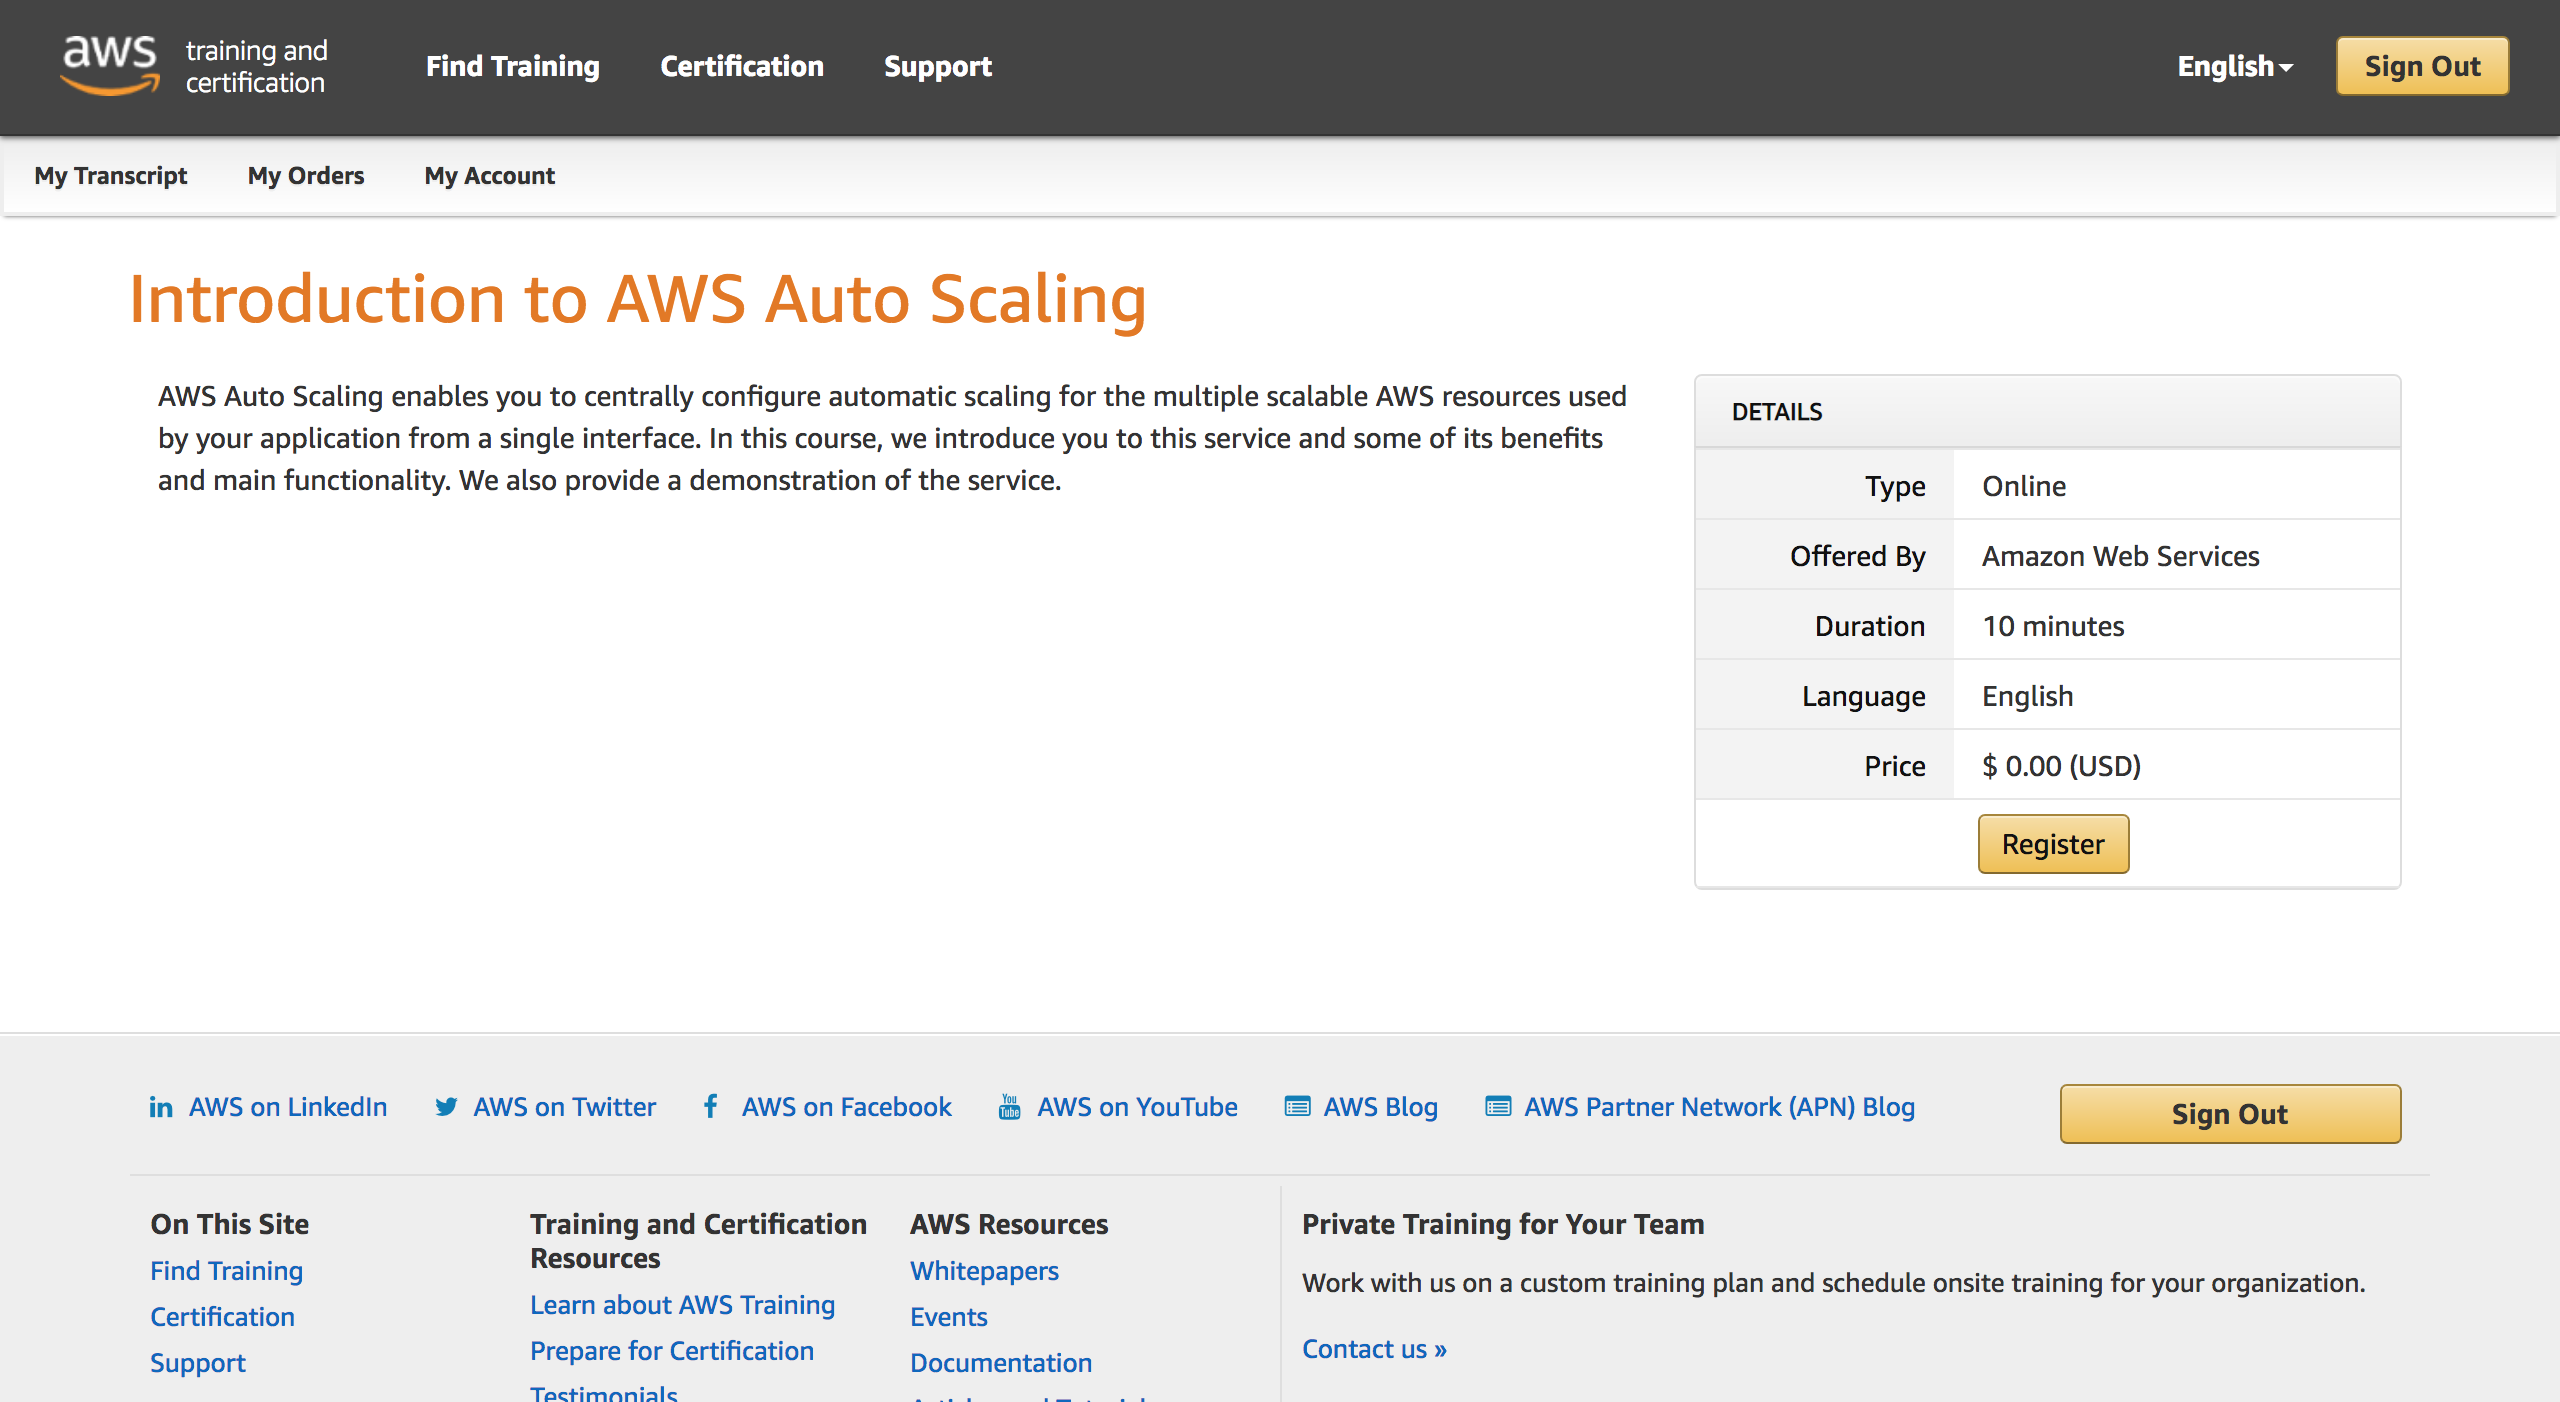
Task: Open the Support header menu
Action: pos(937,66)
